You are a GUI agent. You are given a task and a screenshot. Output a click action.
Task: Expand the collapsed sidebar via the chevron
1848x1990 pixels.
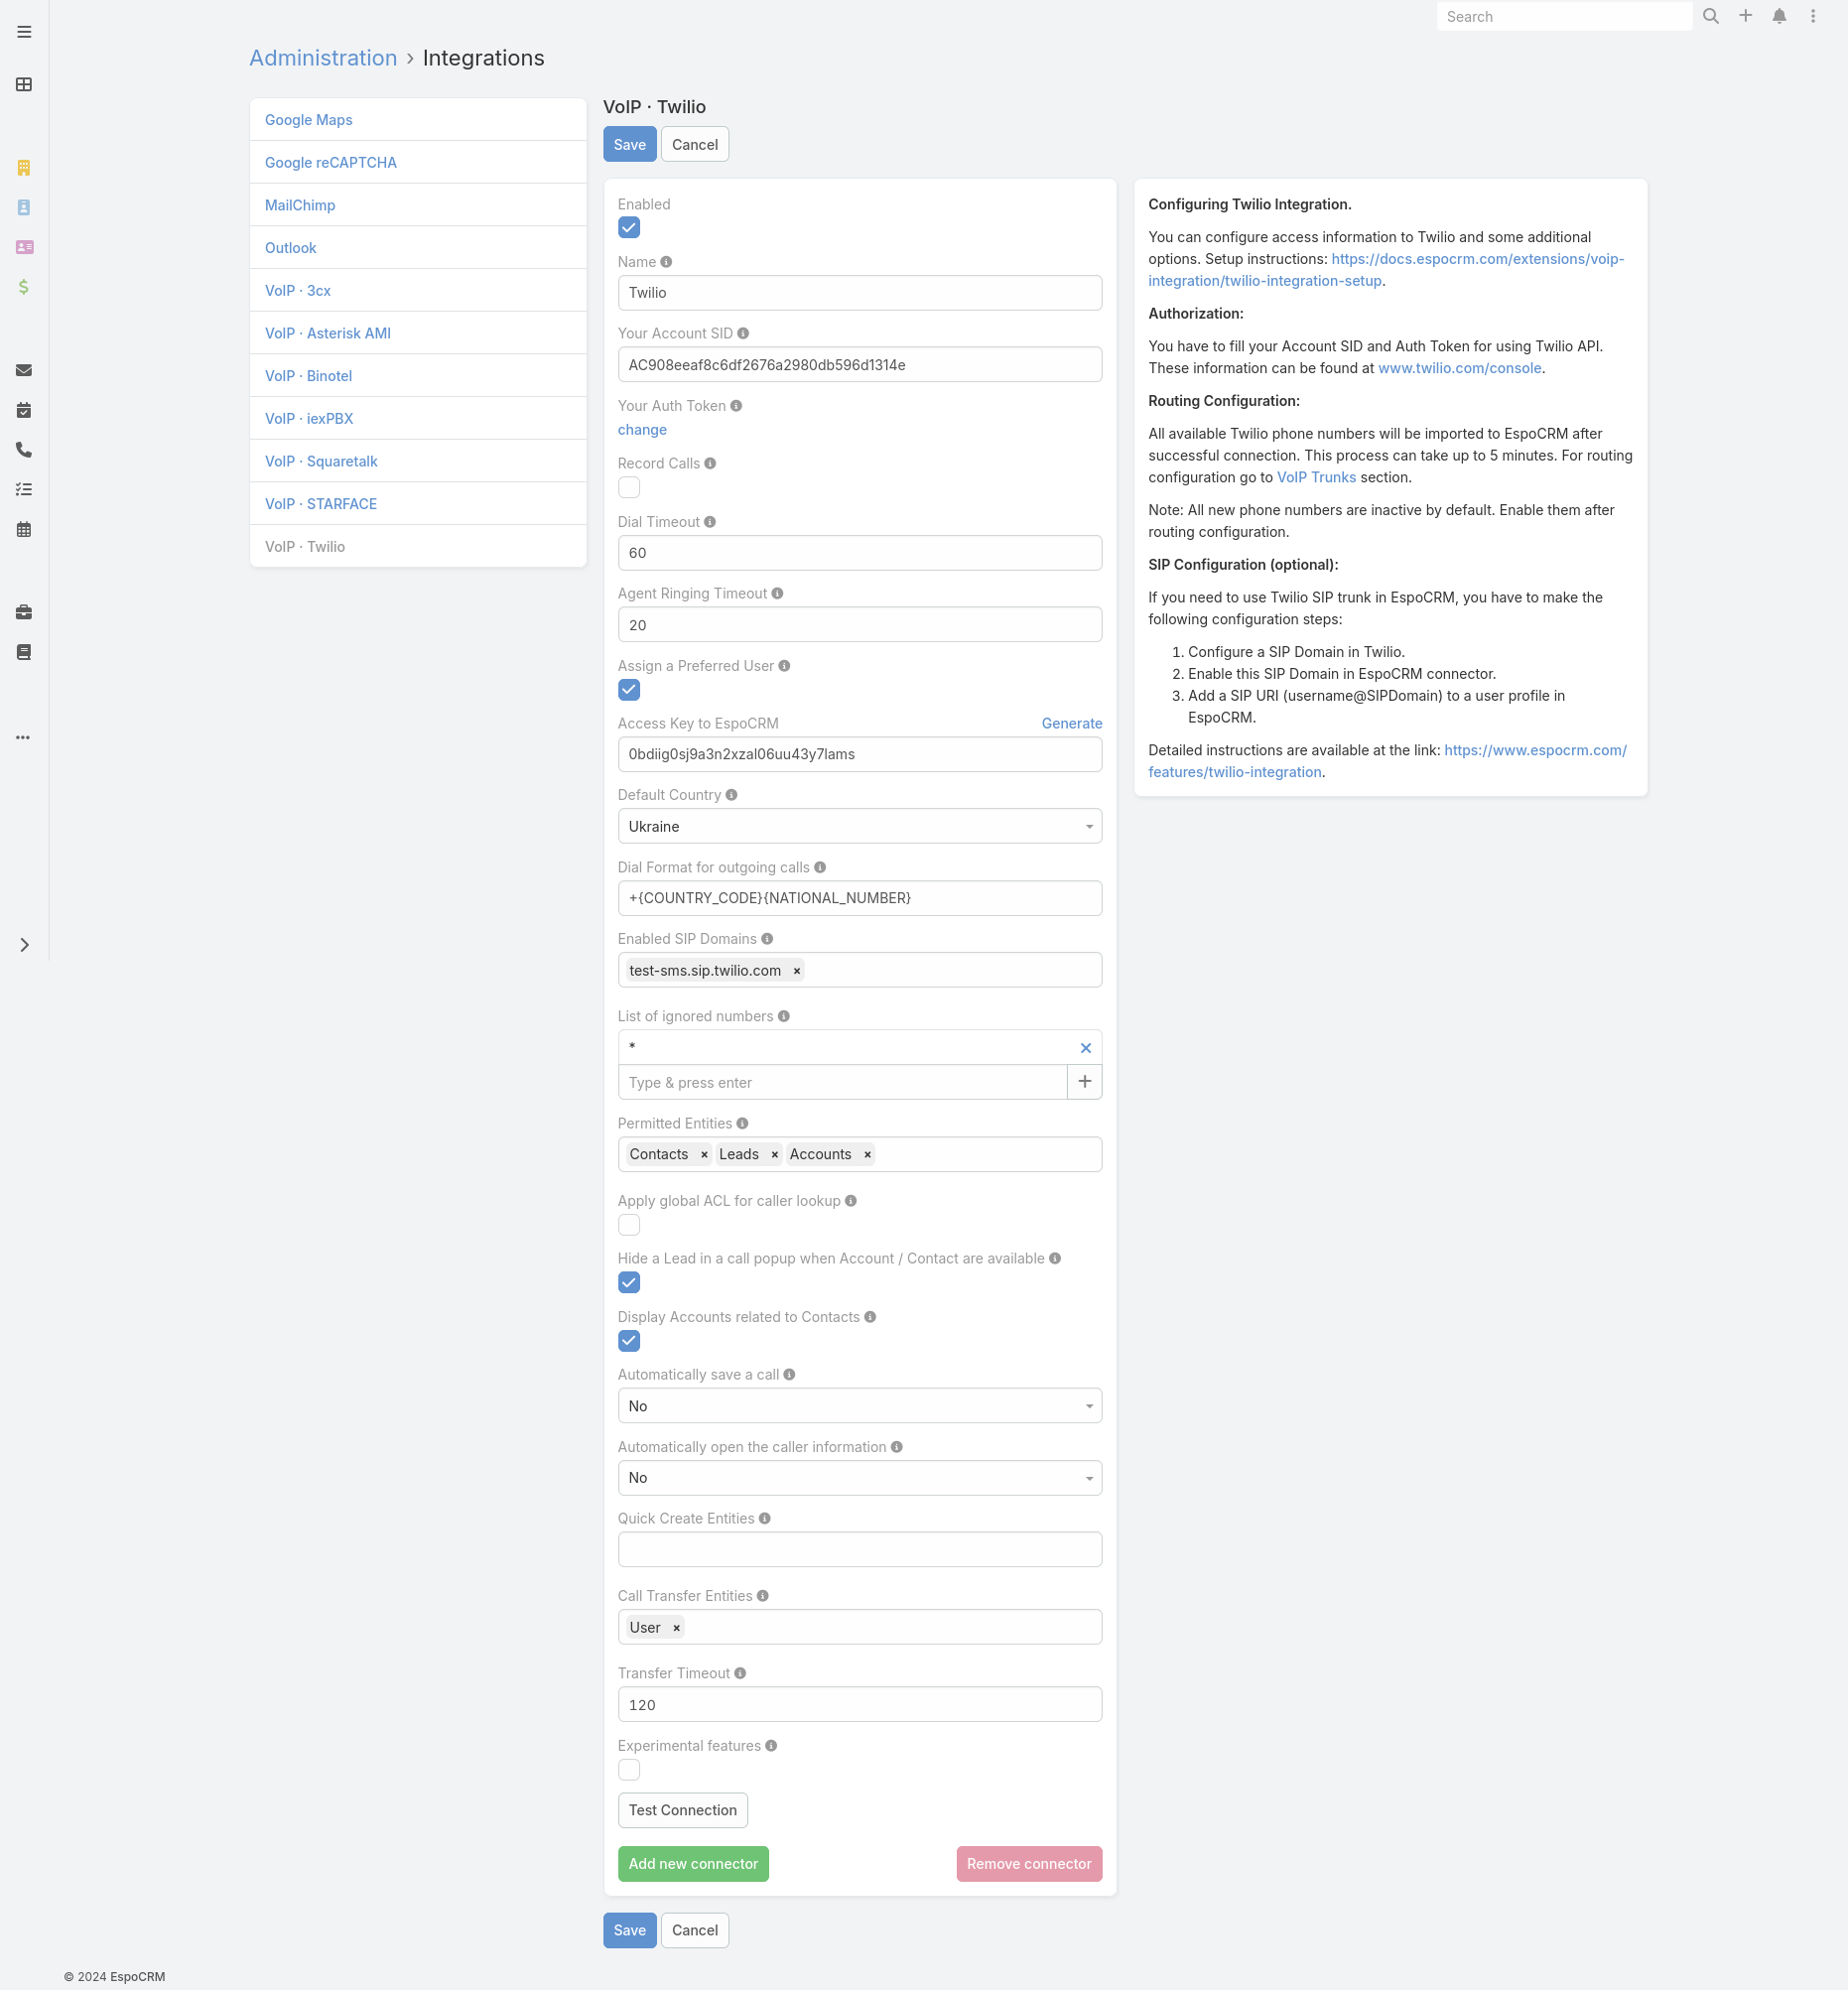(24, 944)
